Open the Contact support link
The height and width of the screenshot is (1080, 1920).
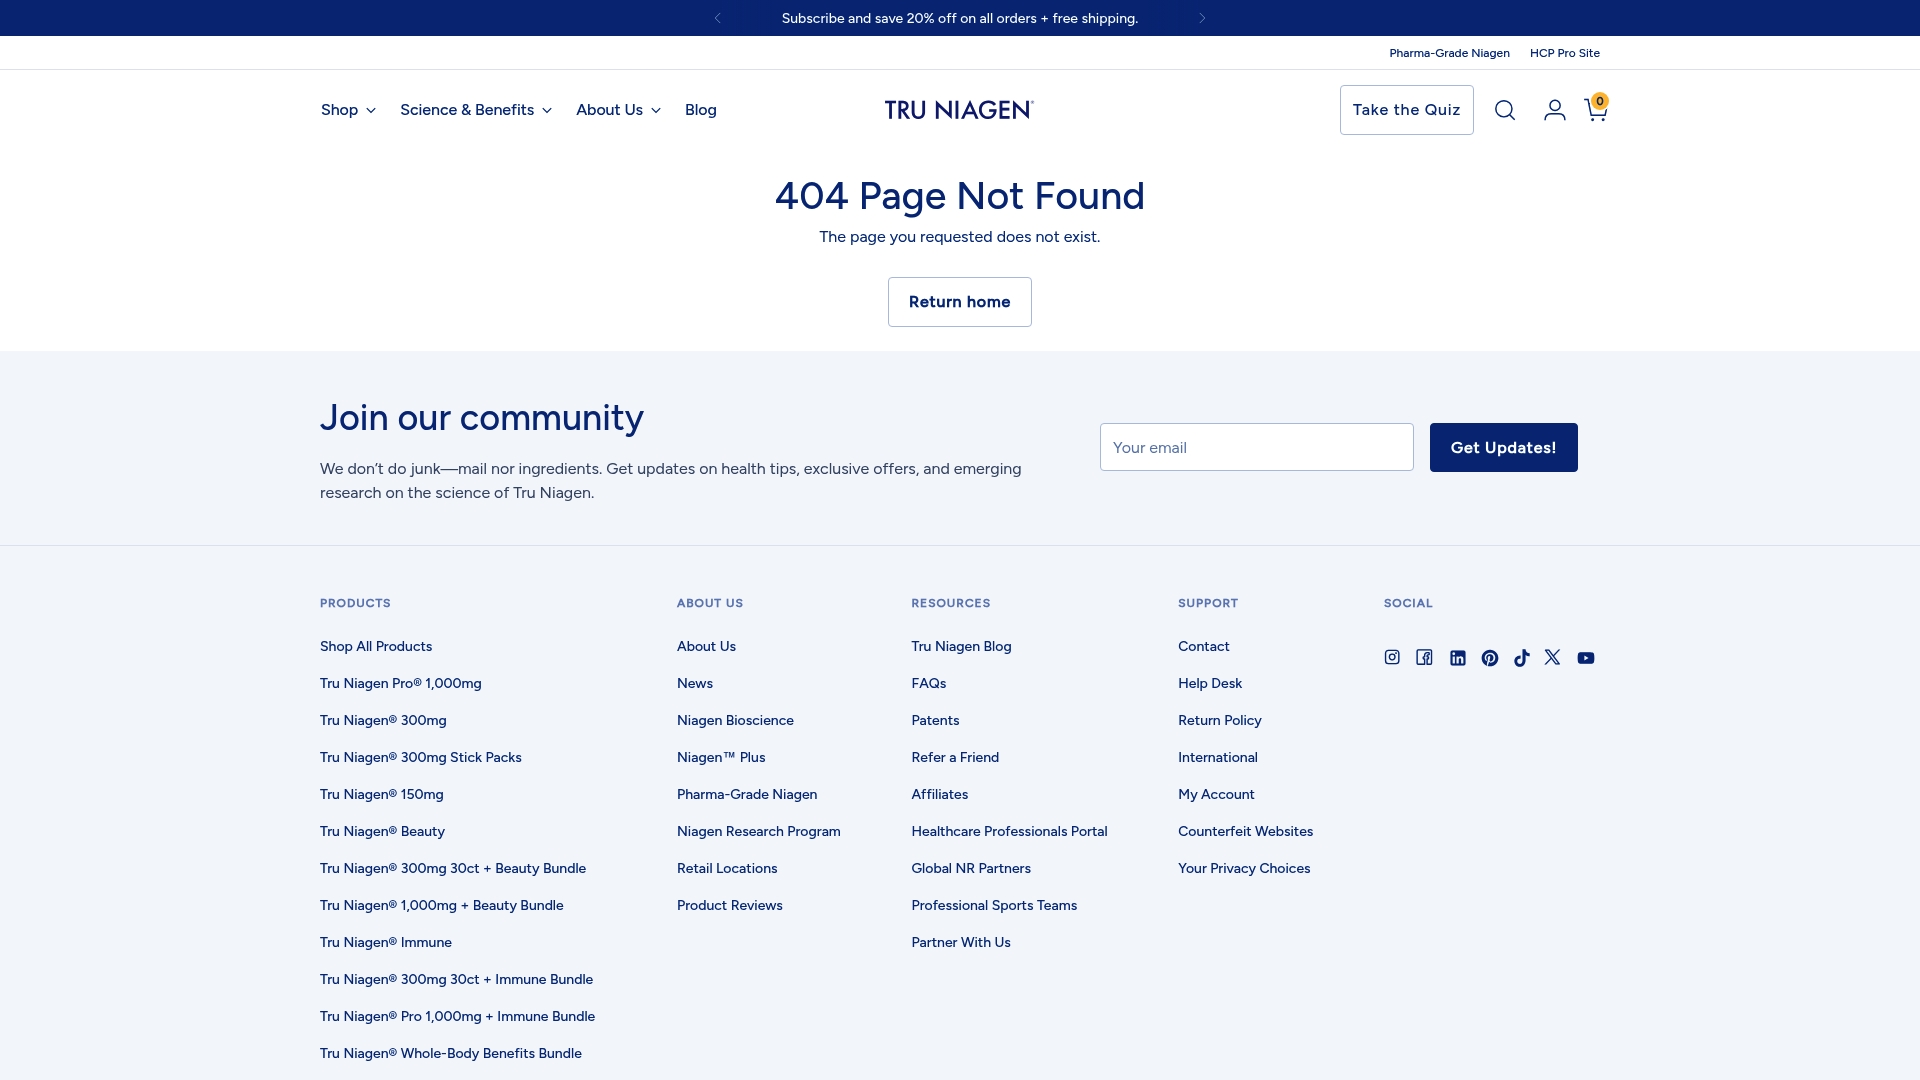pyautogui.click(x=1204, y=647)
